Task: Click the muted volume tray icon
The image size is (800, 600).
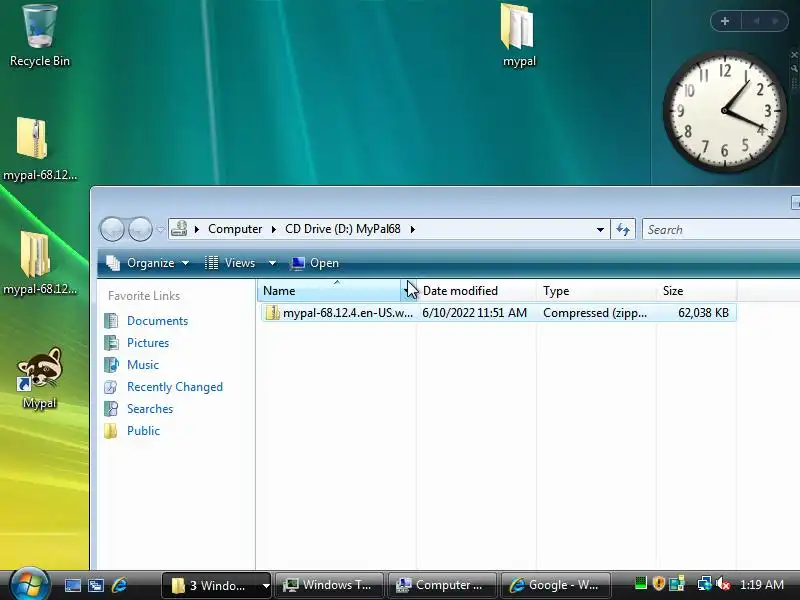Action: pos(722,584)
